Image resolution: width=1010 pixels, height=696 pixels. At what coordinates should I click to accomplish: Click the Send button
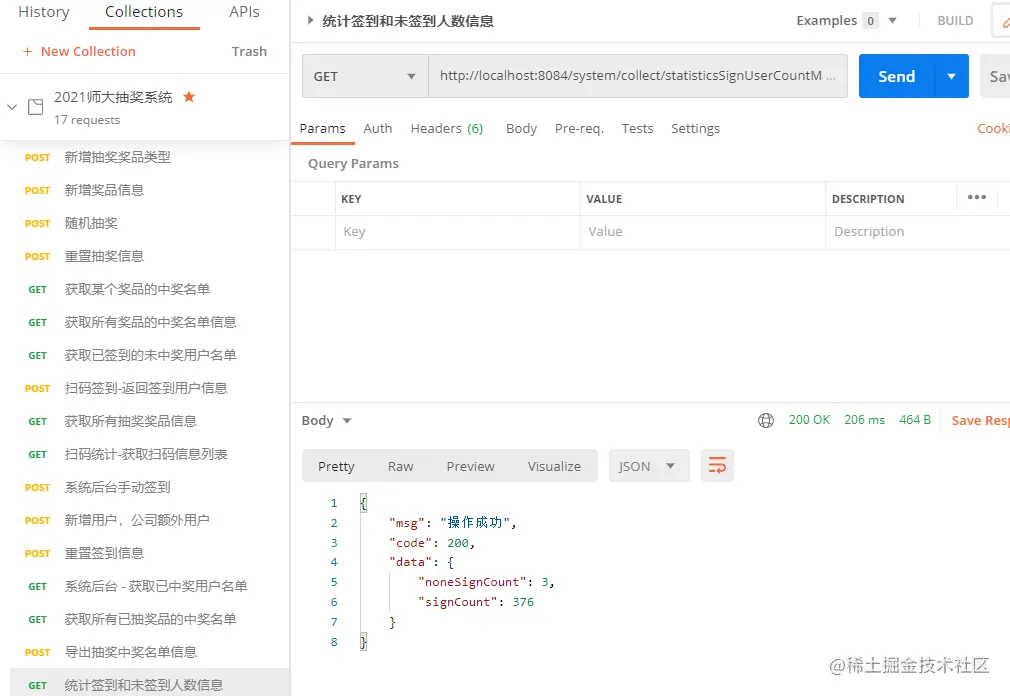click(x=896, y=76)
